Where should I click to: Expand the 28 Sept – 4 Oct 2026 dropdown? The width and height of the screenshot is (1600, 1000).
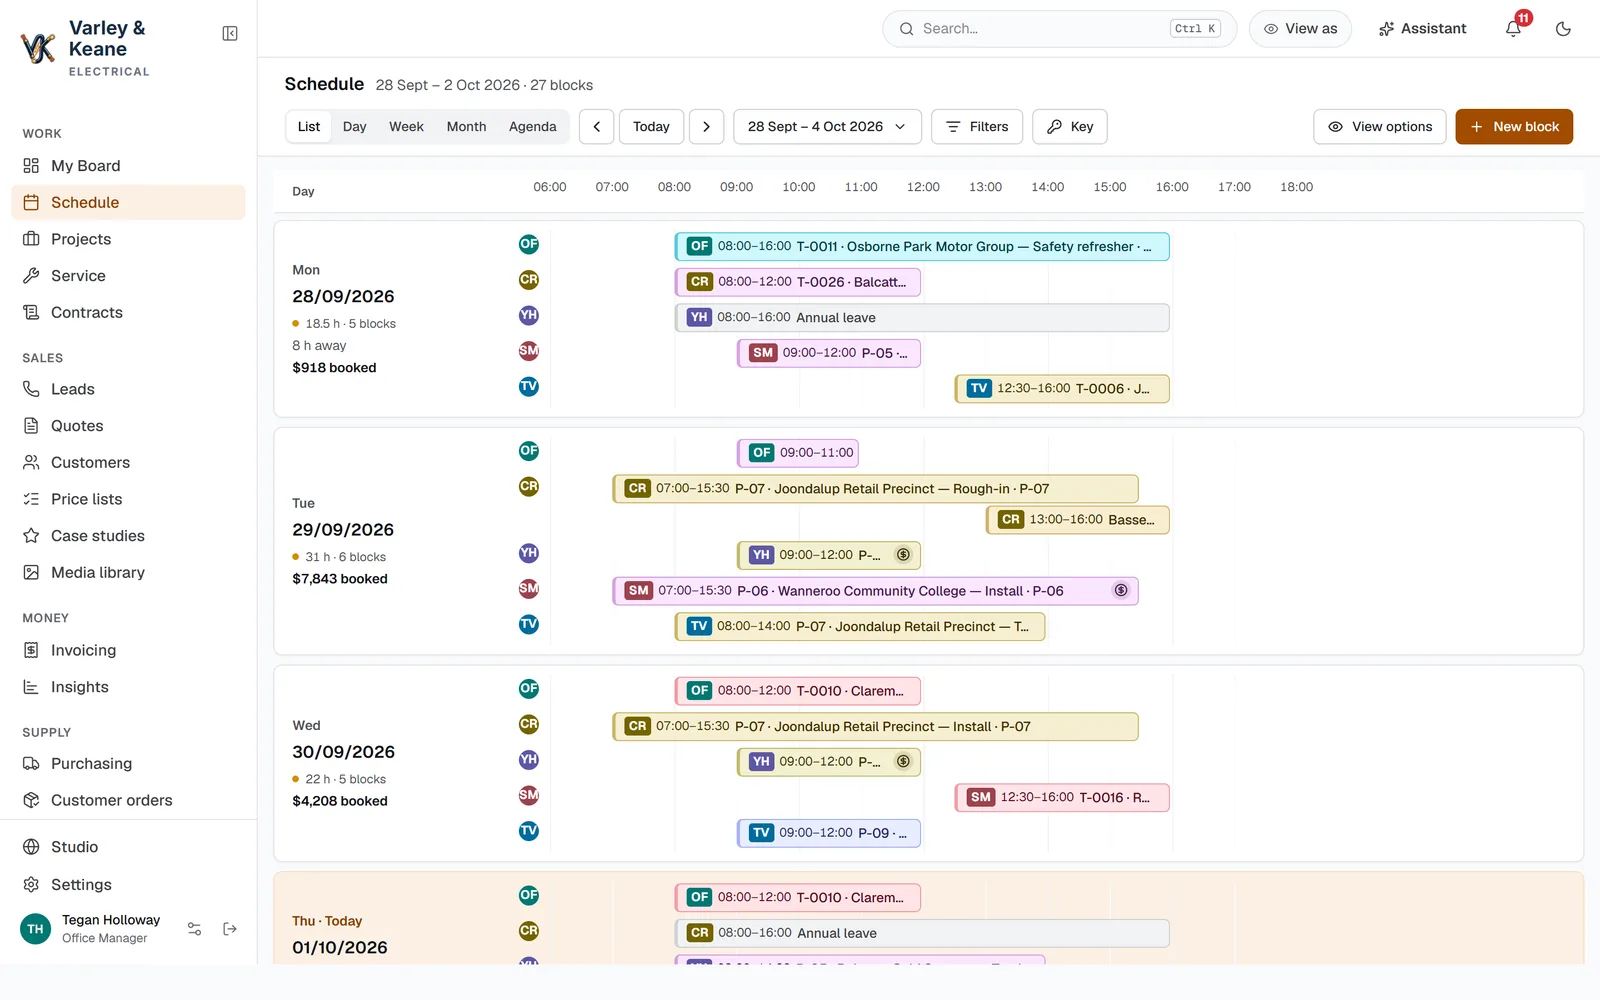[x=827, y=127]
